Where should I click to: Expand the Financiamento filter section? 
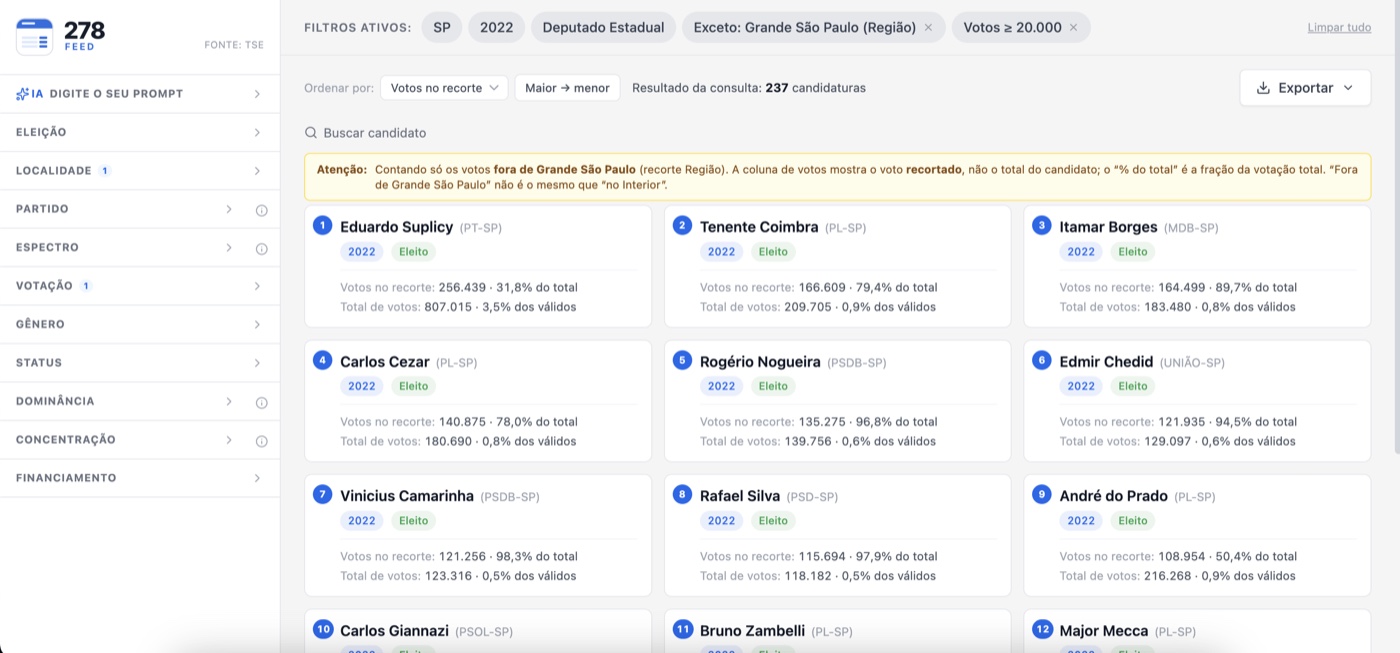click(x=140, y=478)
